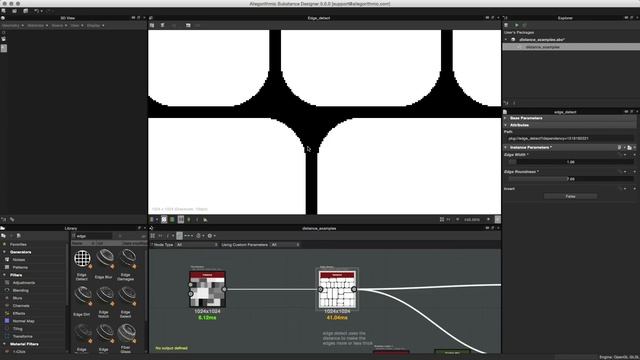The height and width of the screenshot is (360, 640).
Task: Open the View menu in 3D View
Action: pos(77,25)
